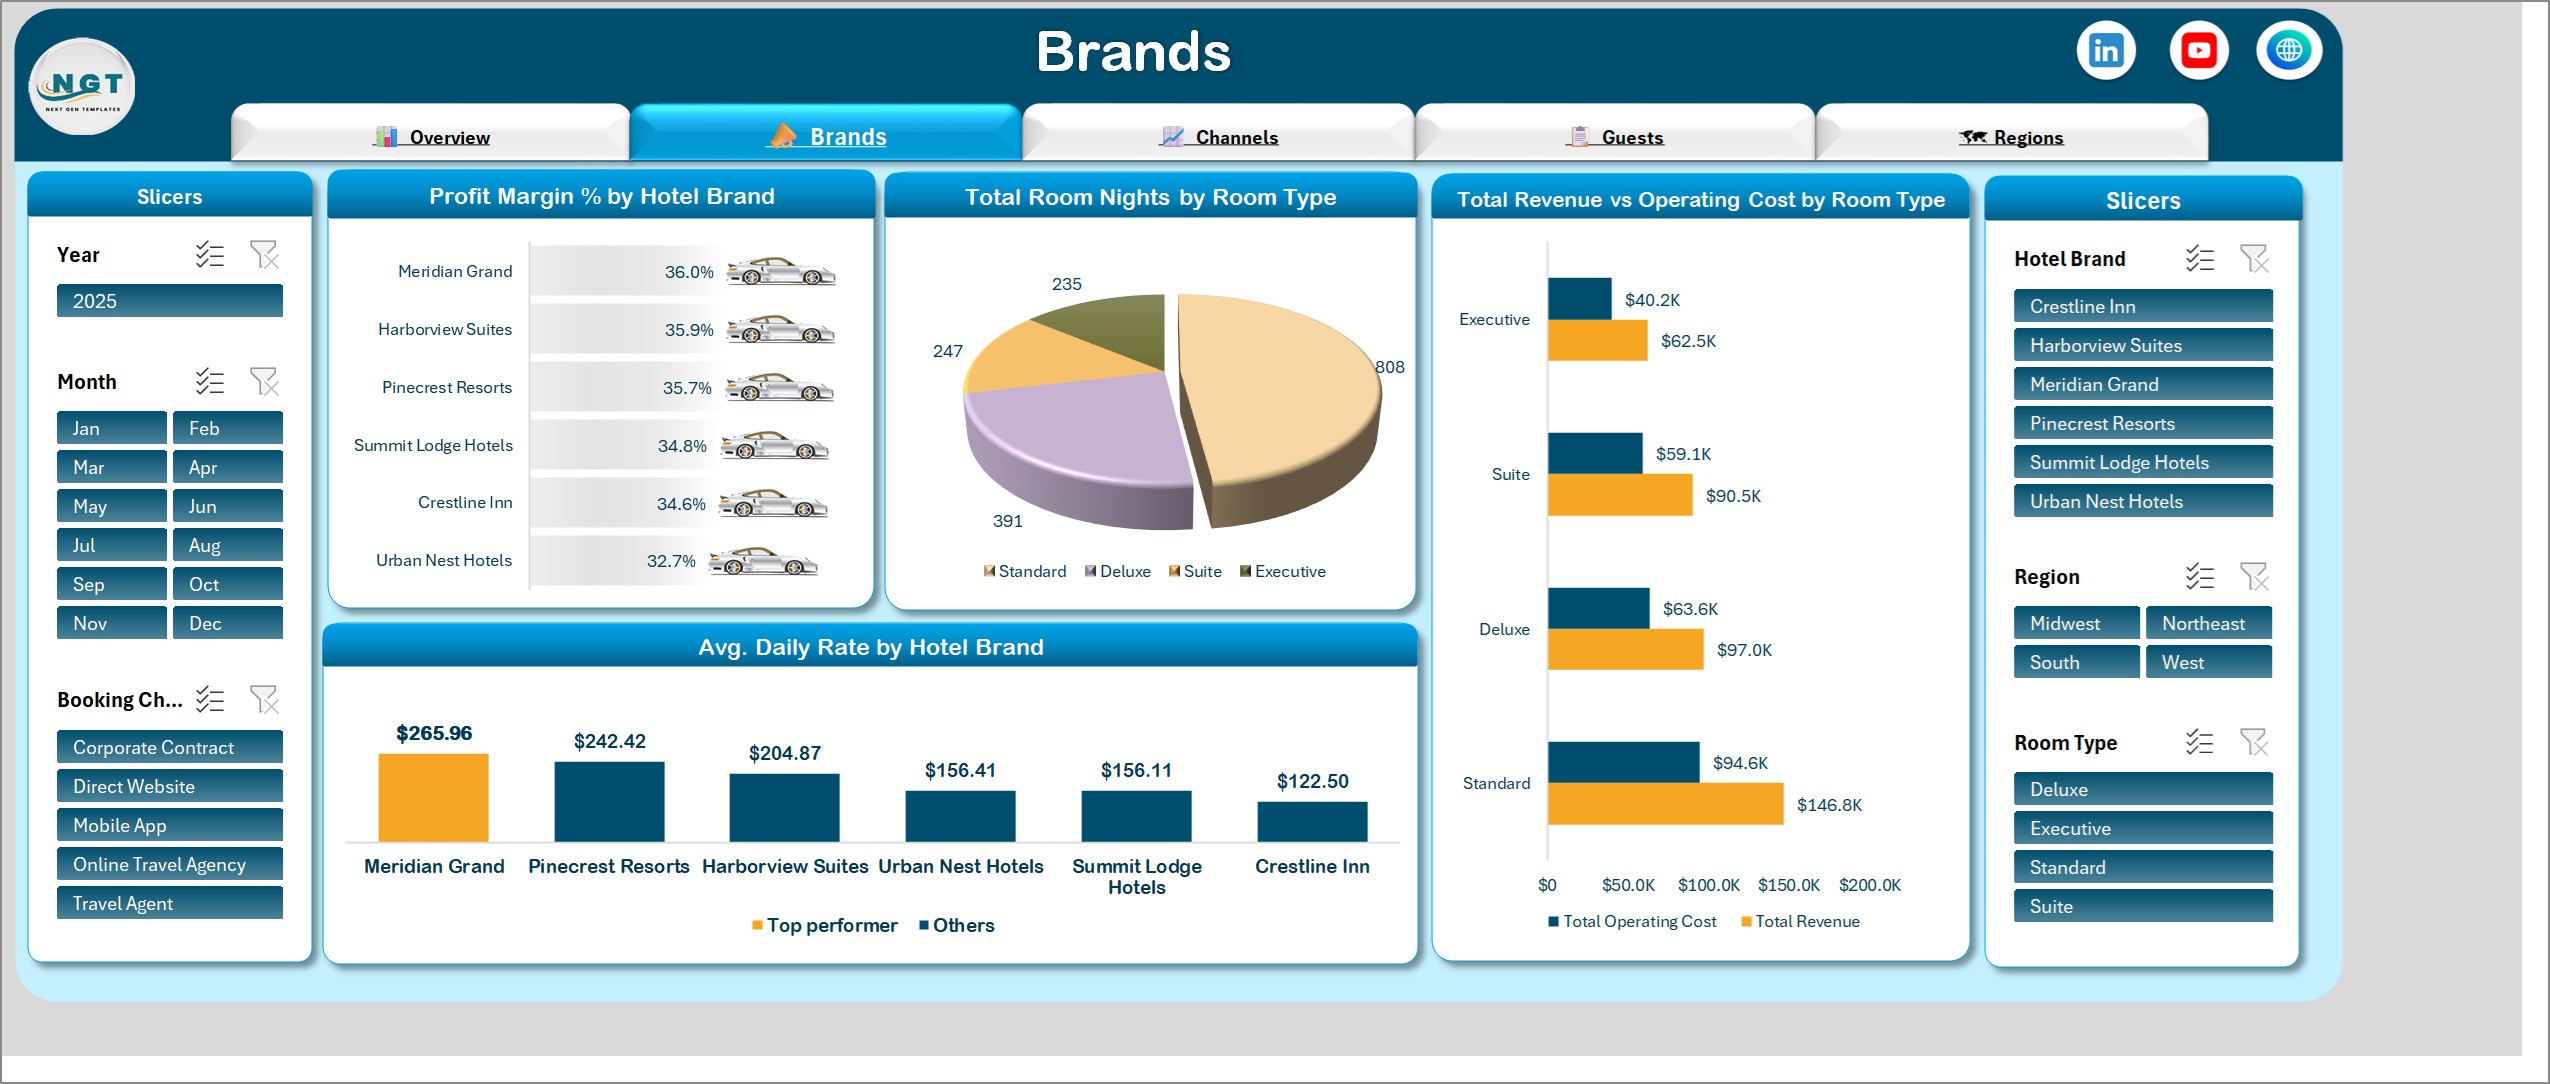
Task: Filter by Online Travel Agency channel
Action: 170,864
